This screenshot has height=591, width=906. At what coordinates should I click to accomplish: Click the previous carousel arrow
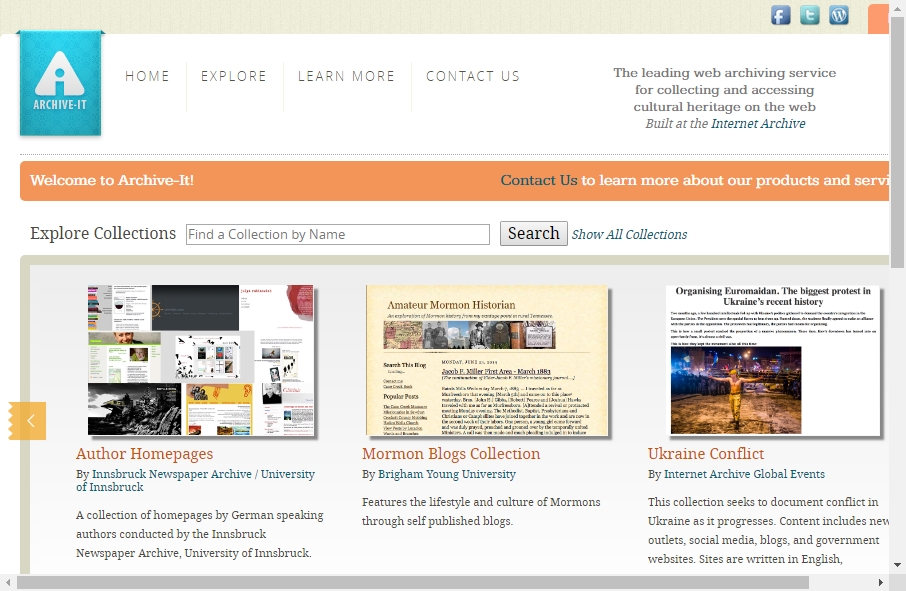28,421
